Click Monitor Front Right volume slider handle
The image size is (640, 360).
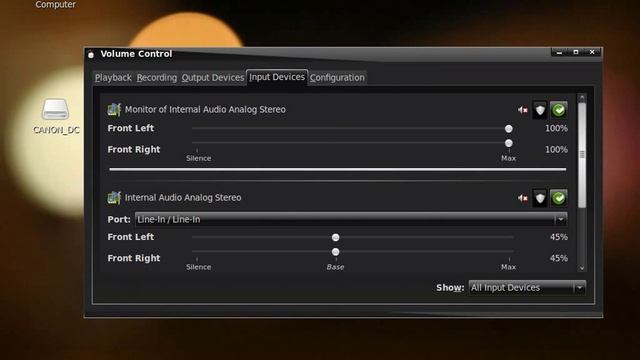click(x=509, y=143)
